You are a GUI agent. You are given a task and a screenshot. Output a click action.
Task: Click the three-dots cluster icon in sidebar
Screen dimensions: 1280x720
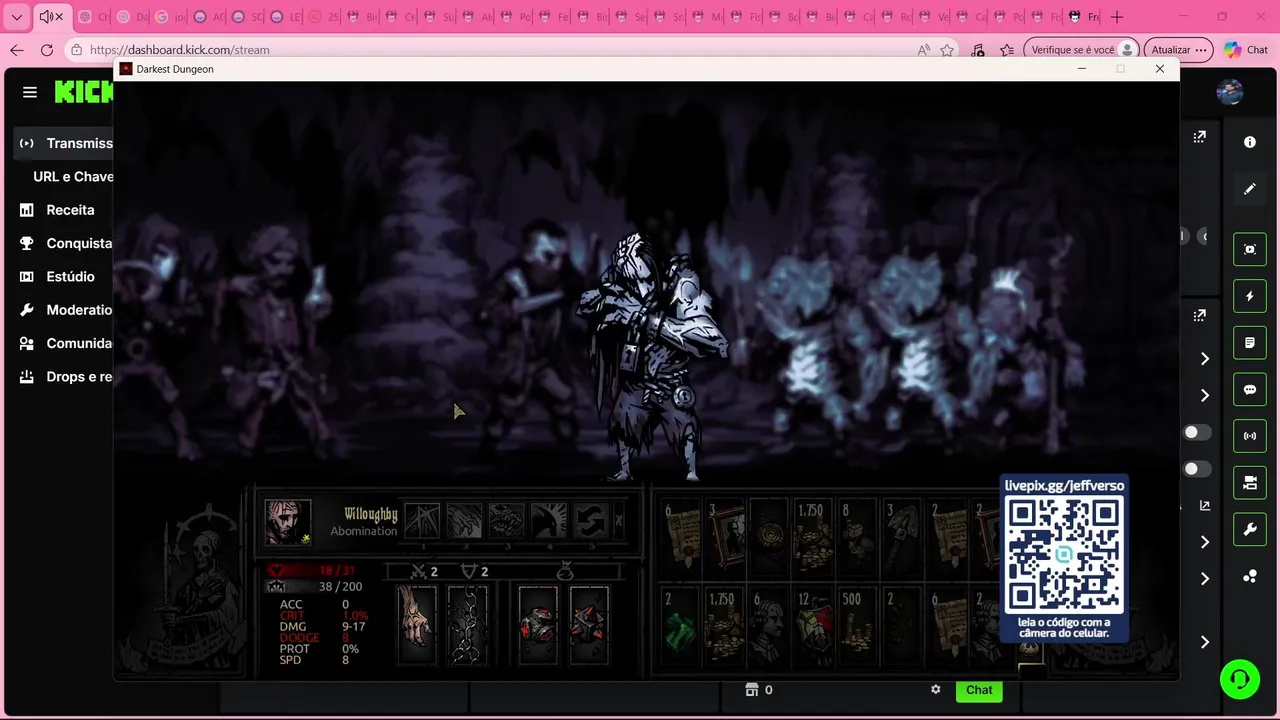click(1250, 577)
